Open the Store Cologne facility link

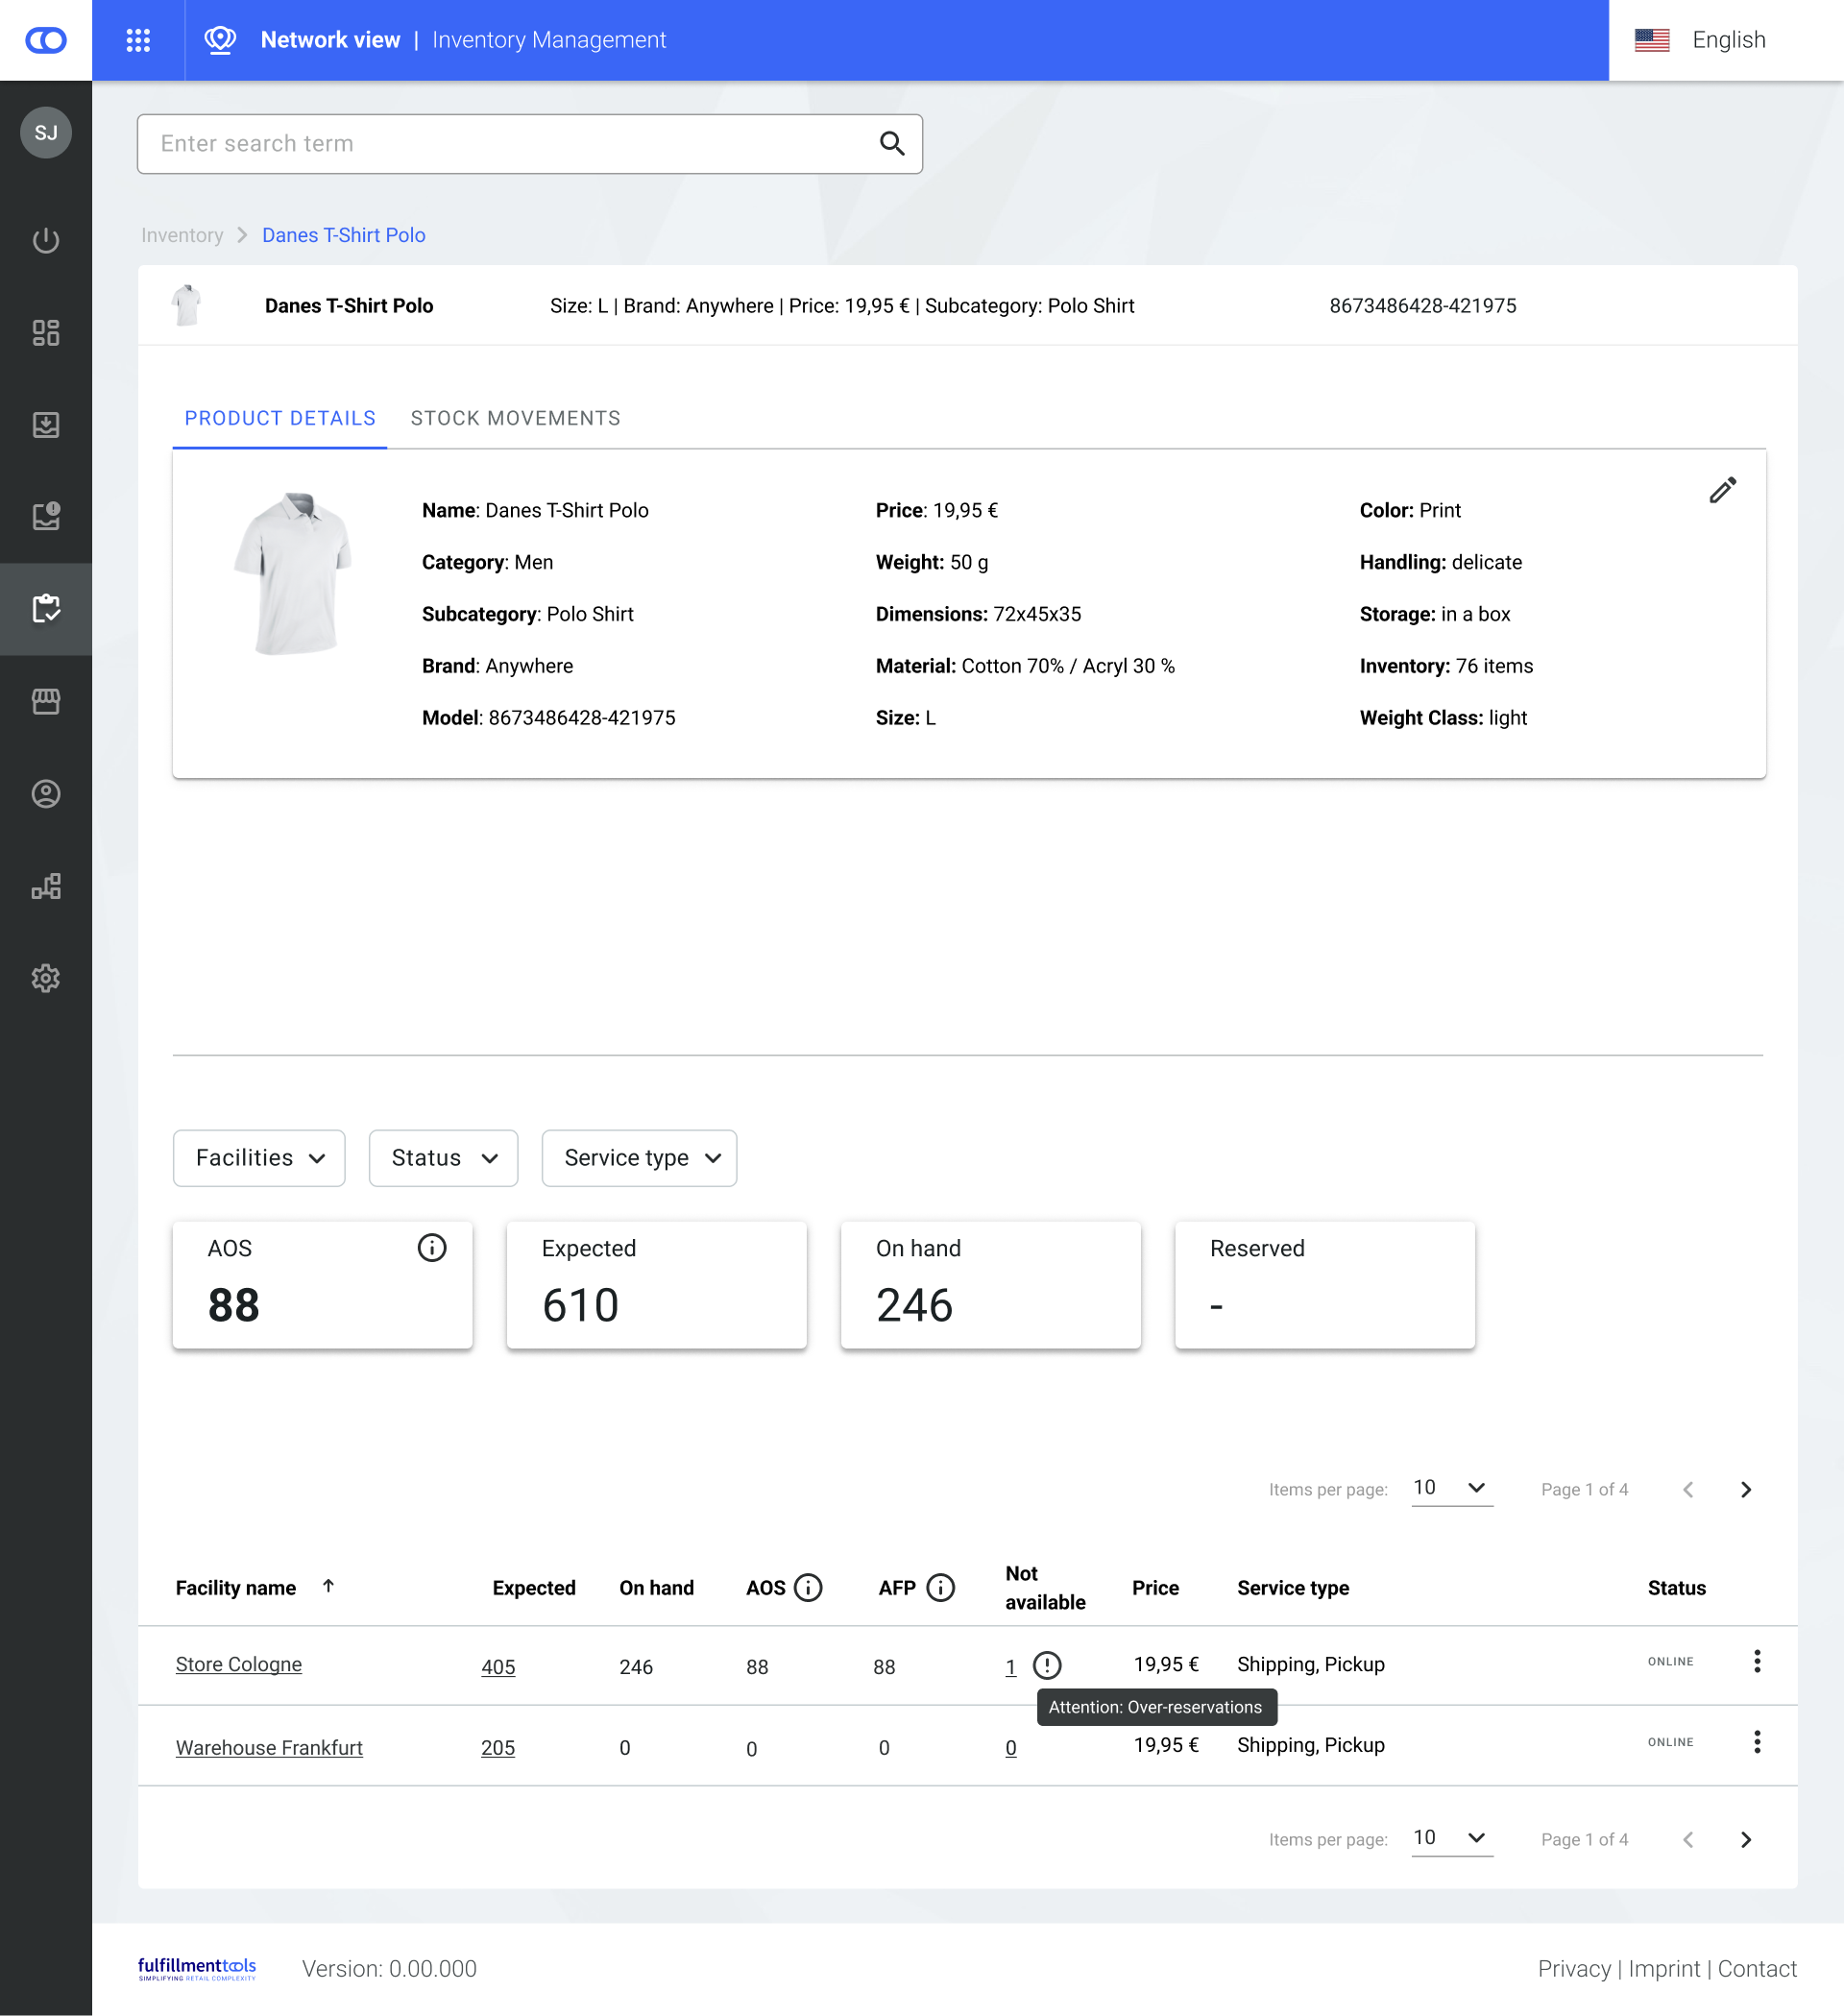coord(238,1664)
